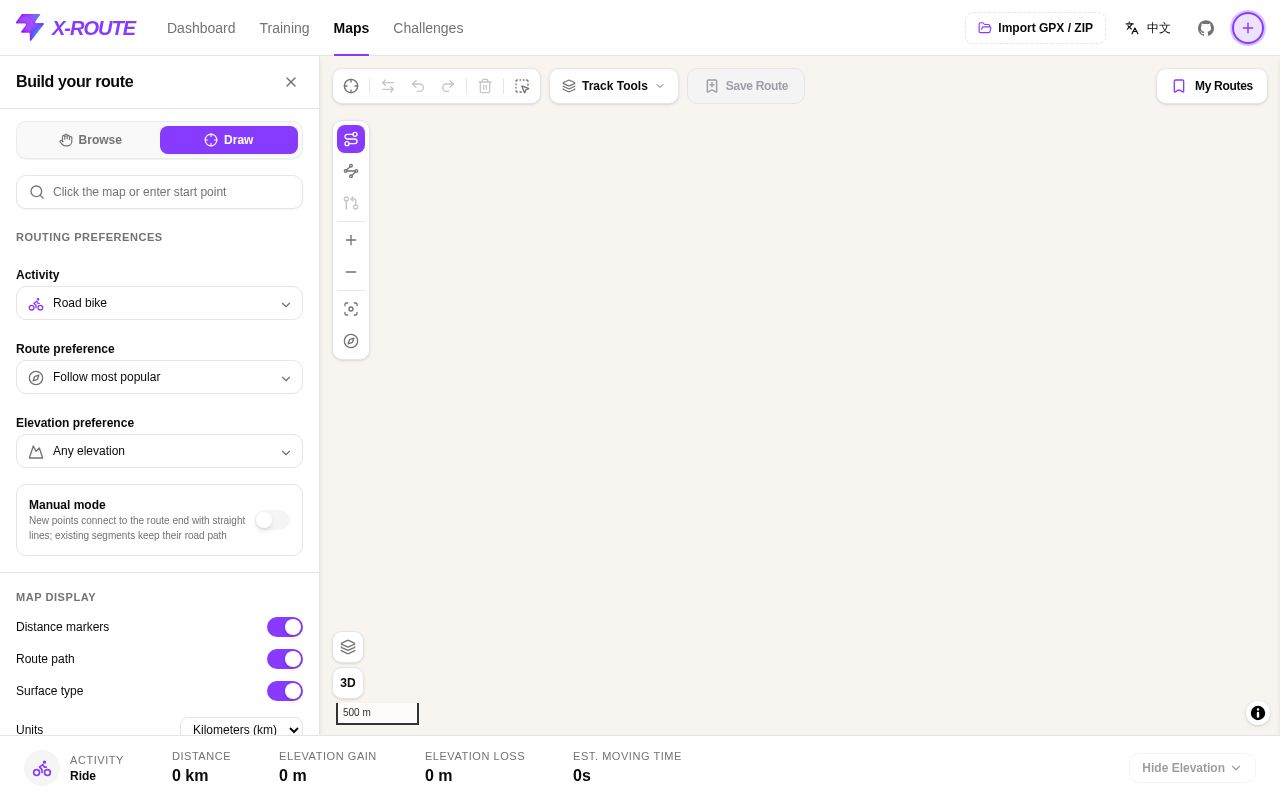Image resolution: width=1280 pixels, height=800 pixels.
Task: Open the Units selector
Action: point(241,730)
